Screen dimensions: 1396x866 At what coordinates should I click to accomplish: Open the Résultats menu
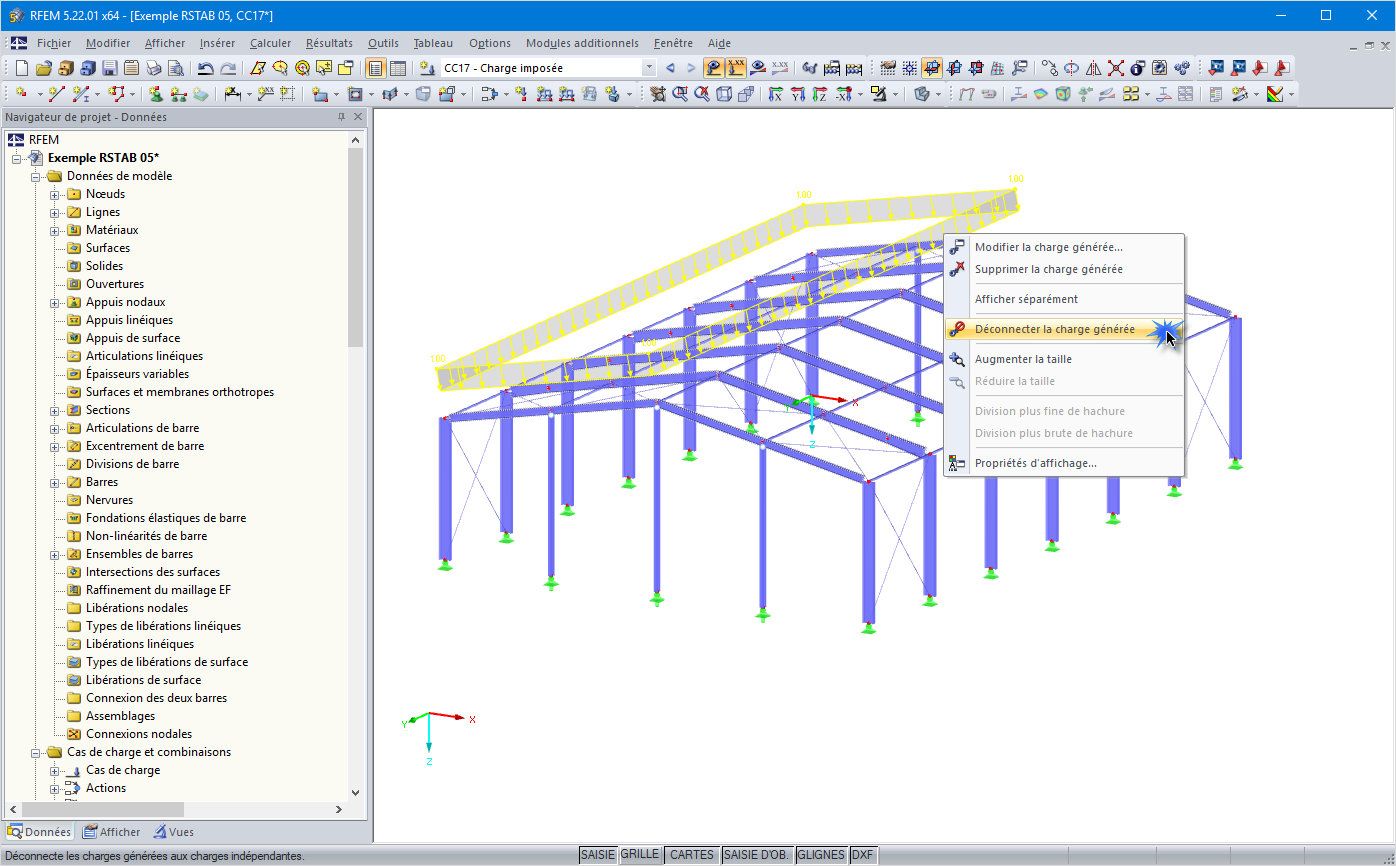329,43
